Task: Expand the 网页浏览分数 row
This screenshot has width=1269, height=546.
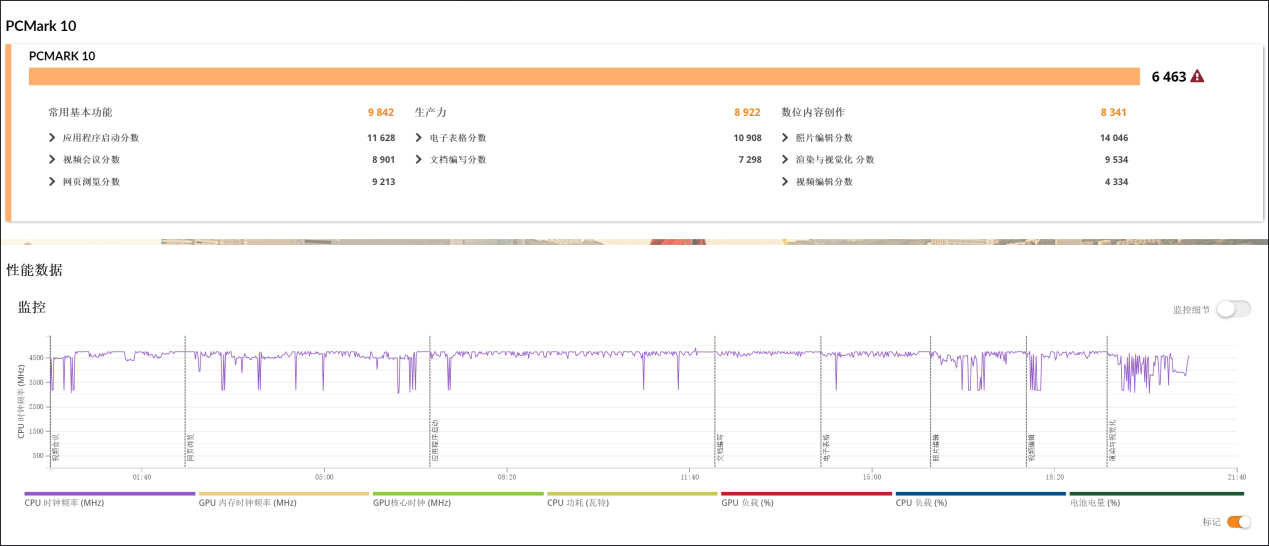Action: click(52, 182)
